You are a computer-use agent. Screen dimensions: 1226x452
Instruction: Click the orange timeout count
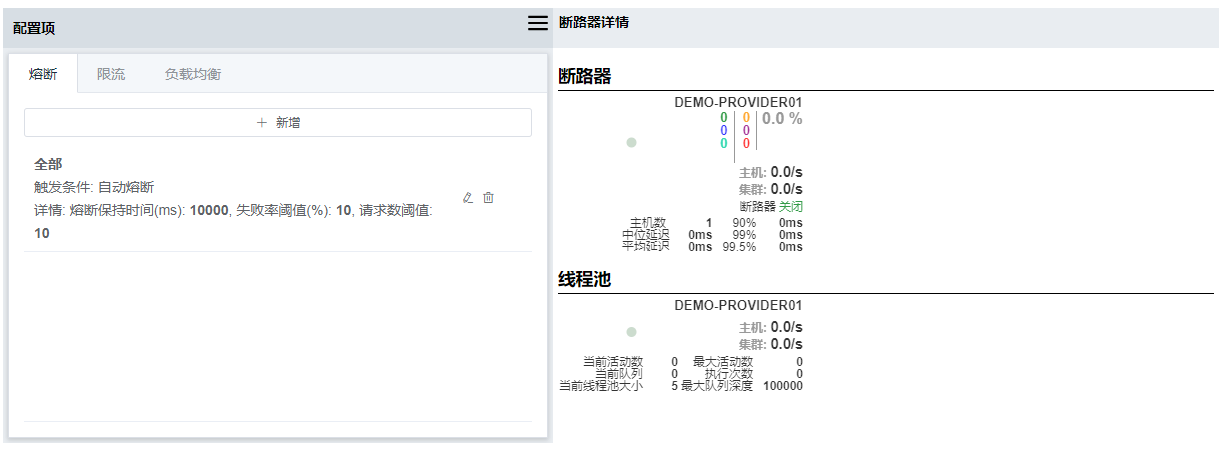(x=746, y=118)
